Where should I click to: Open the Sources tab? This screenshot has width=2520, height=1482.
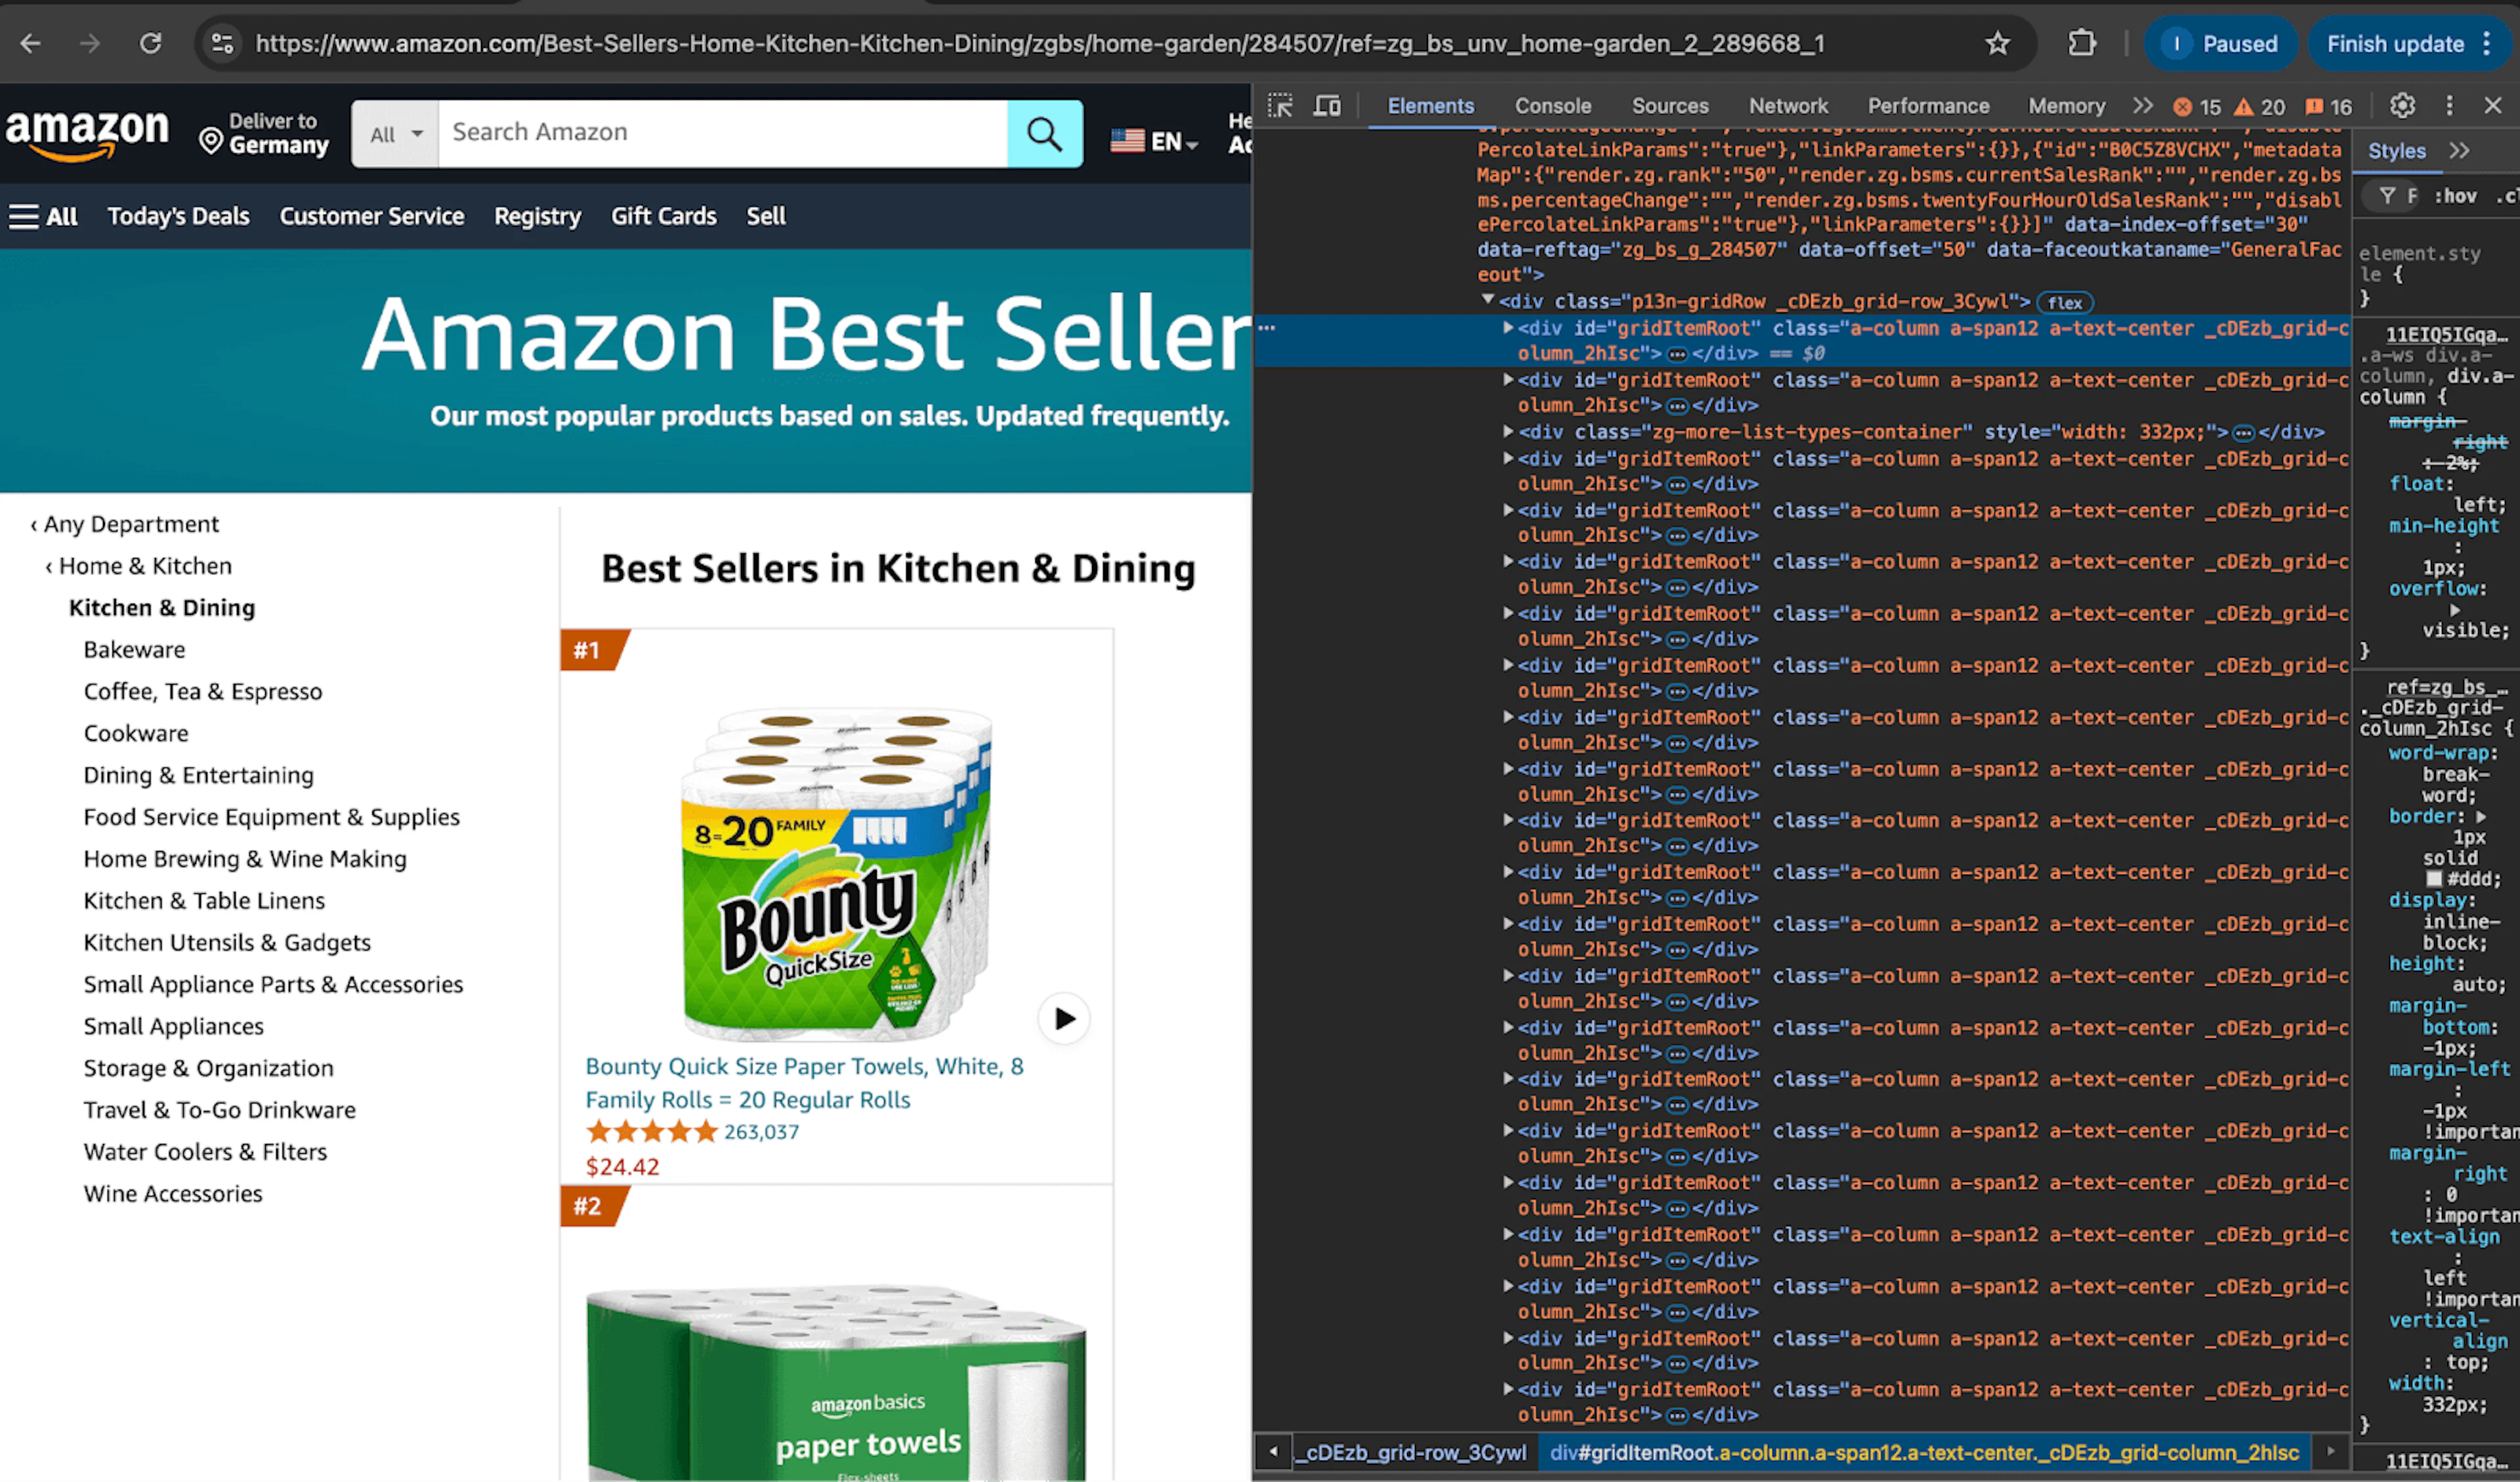coord(1669,106)
